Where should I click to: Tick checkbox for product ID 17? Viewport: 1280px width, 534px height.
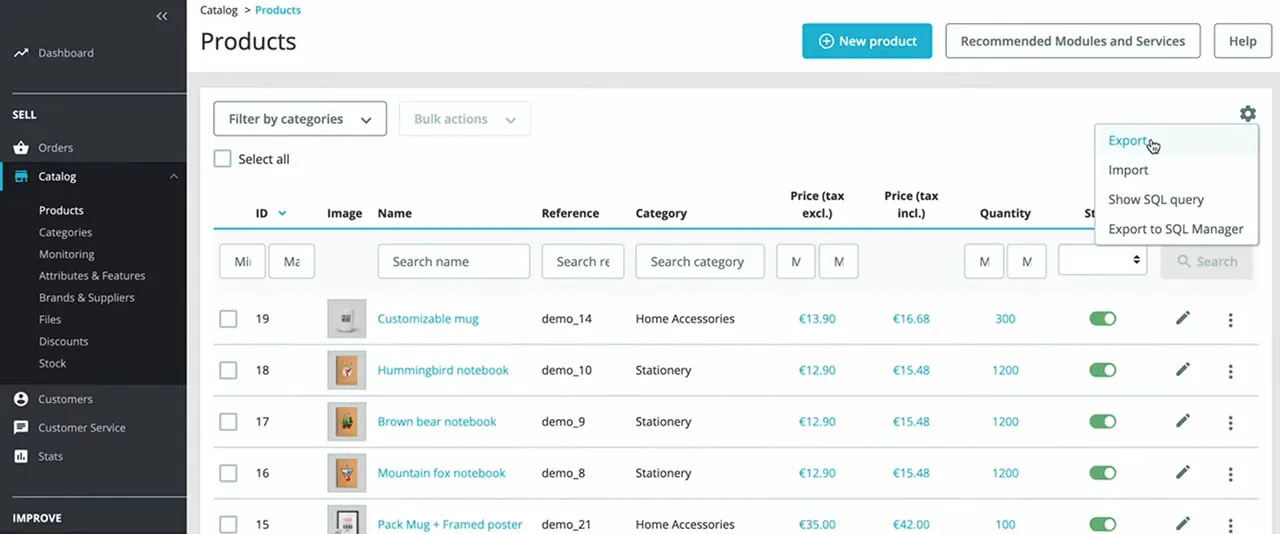(x=228, y=422)
